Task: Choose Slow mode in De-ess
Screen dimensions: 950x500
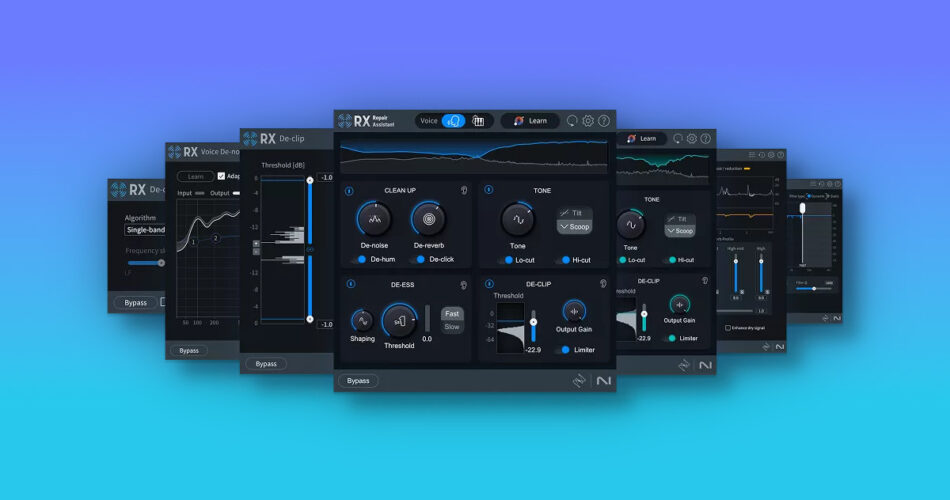Action: (x=452, y=327)
